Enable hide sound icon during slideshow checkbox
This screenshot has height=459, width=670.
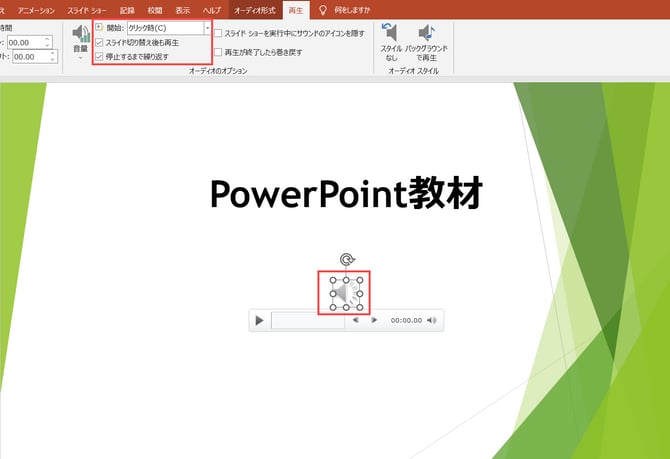[219, 33]
